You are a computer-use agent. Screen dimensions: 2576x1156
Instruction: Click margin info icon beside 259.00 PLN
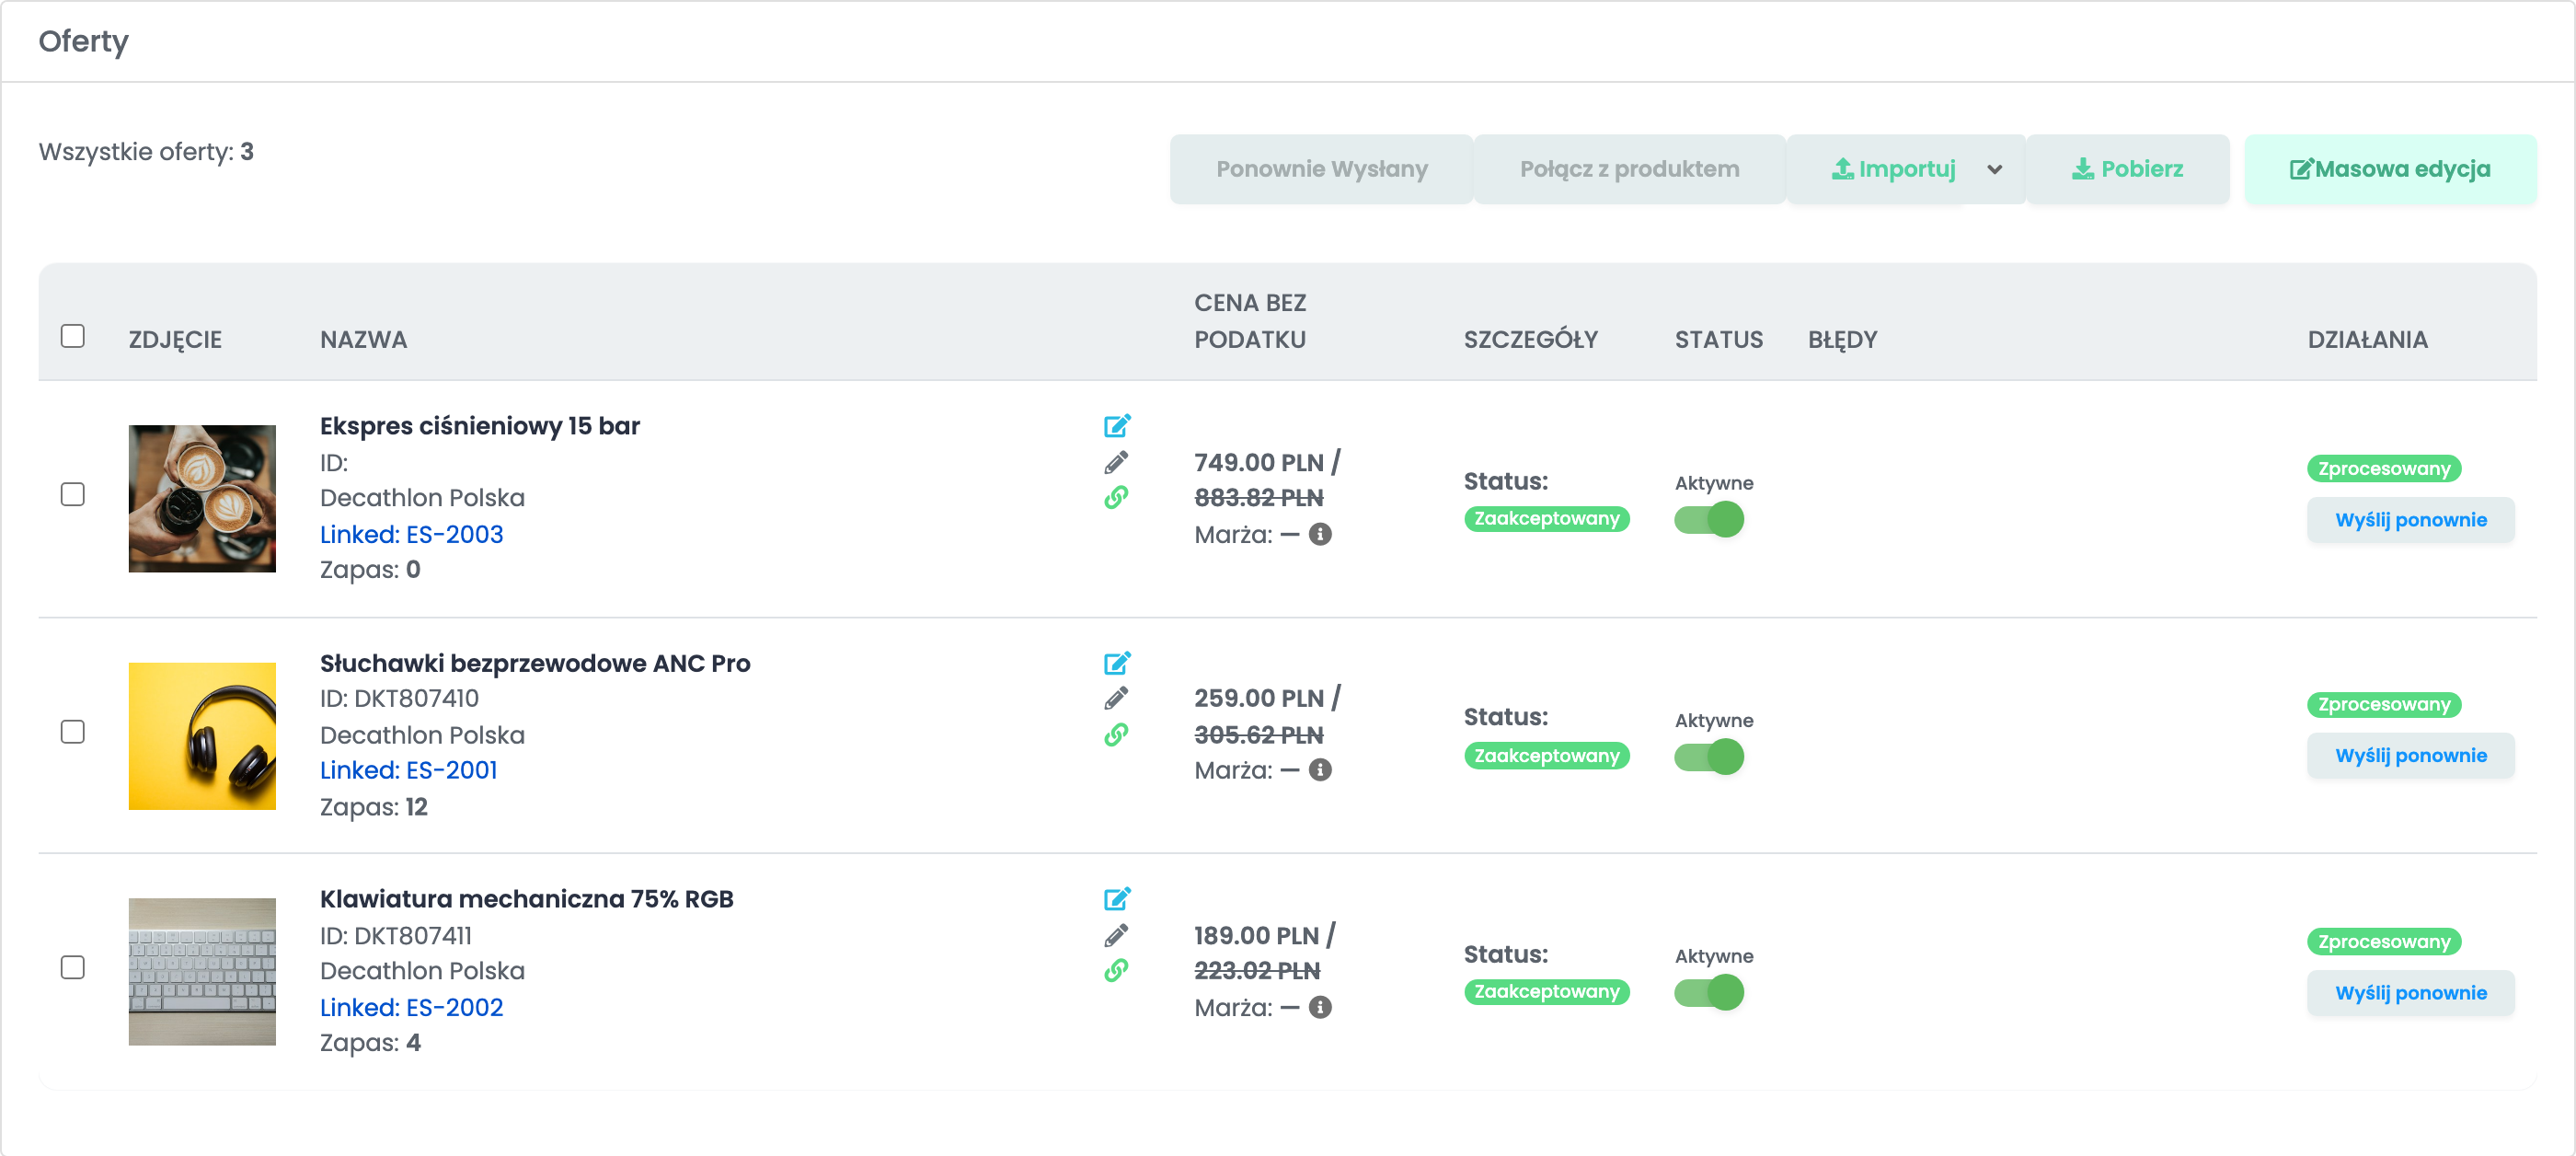pyautogui.click(x=1320, y=770)
